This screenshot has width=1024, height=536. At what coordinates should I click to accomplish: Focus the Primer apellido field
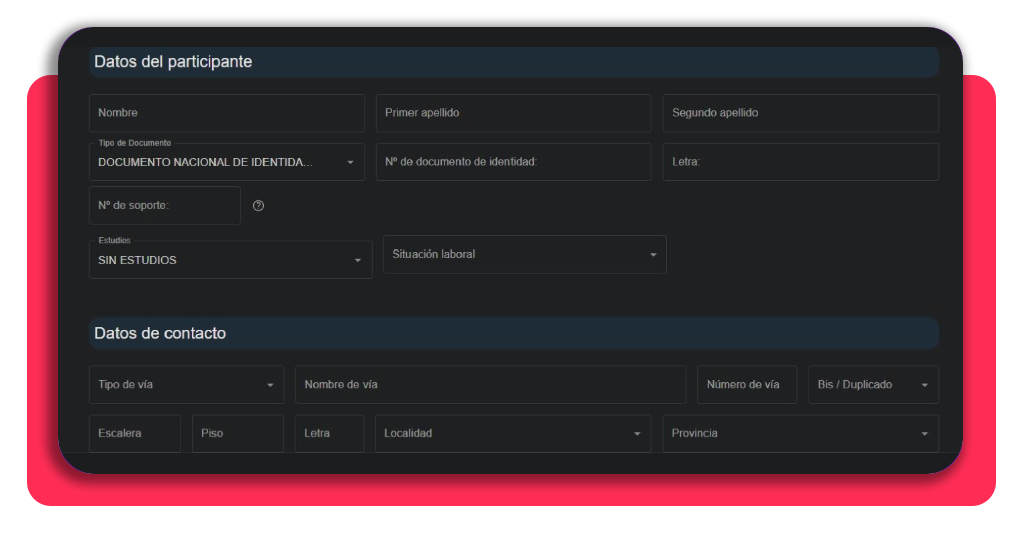click(x=513, y=113)
